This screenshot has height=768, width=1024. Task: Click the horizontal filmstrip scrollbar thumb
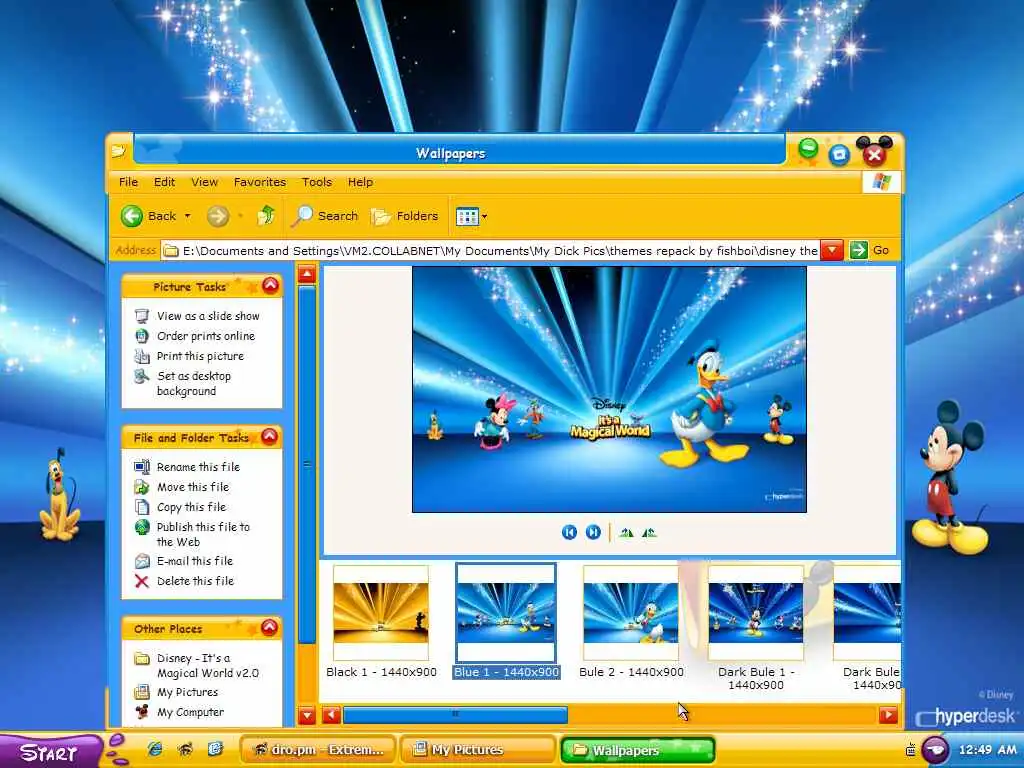pos(455,715)
